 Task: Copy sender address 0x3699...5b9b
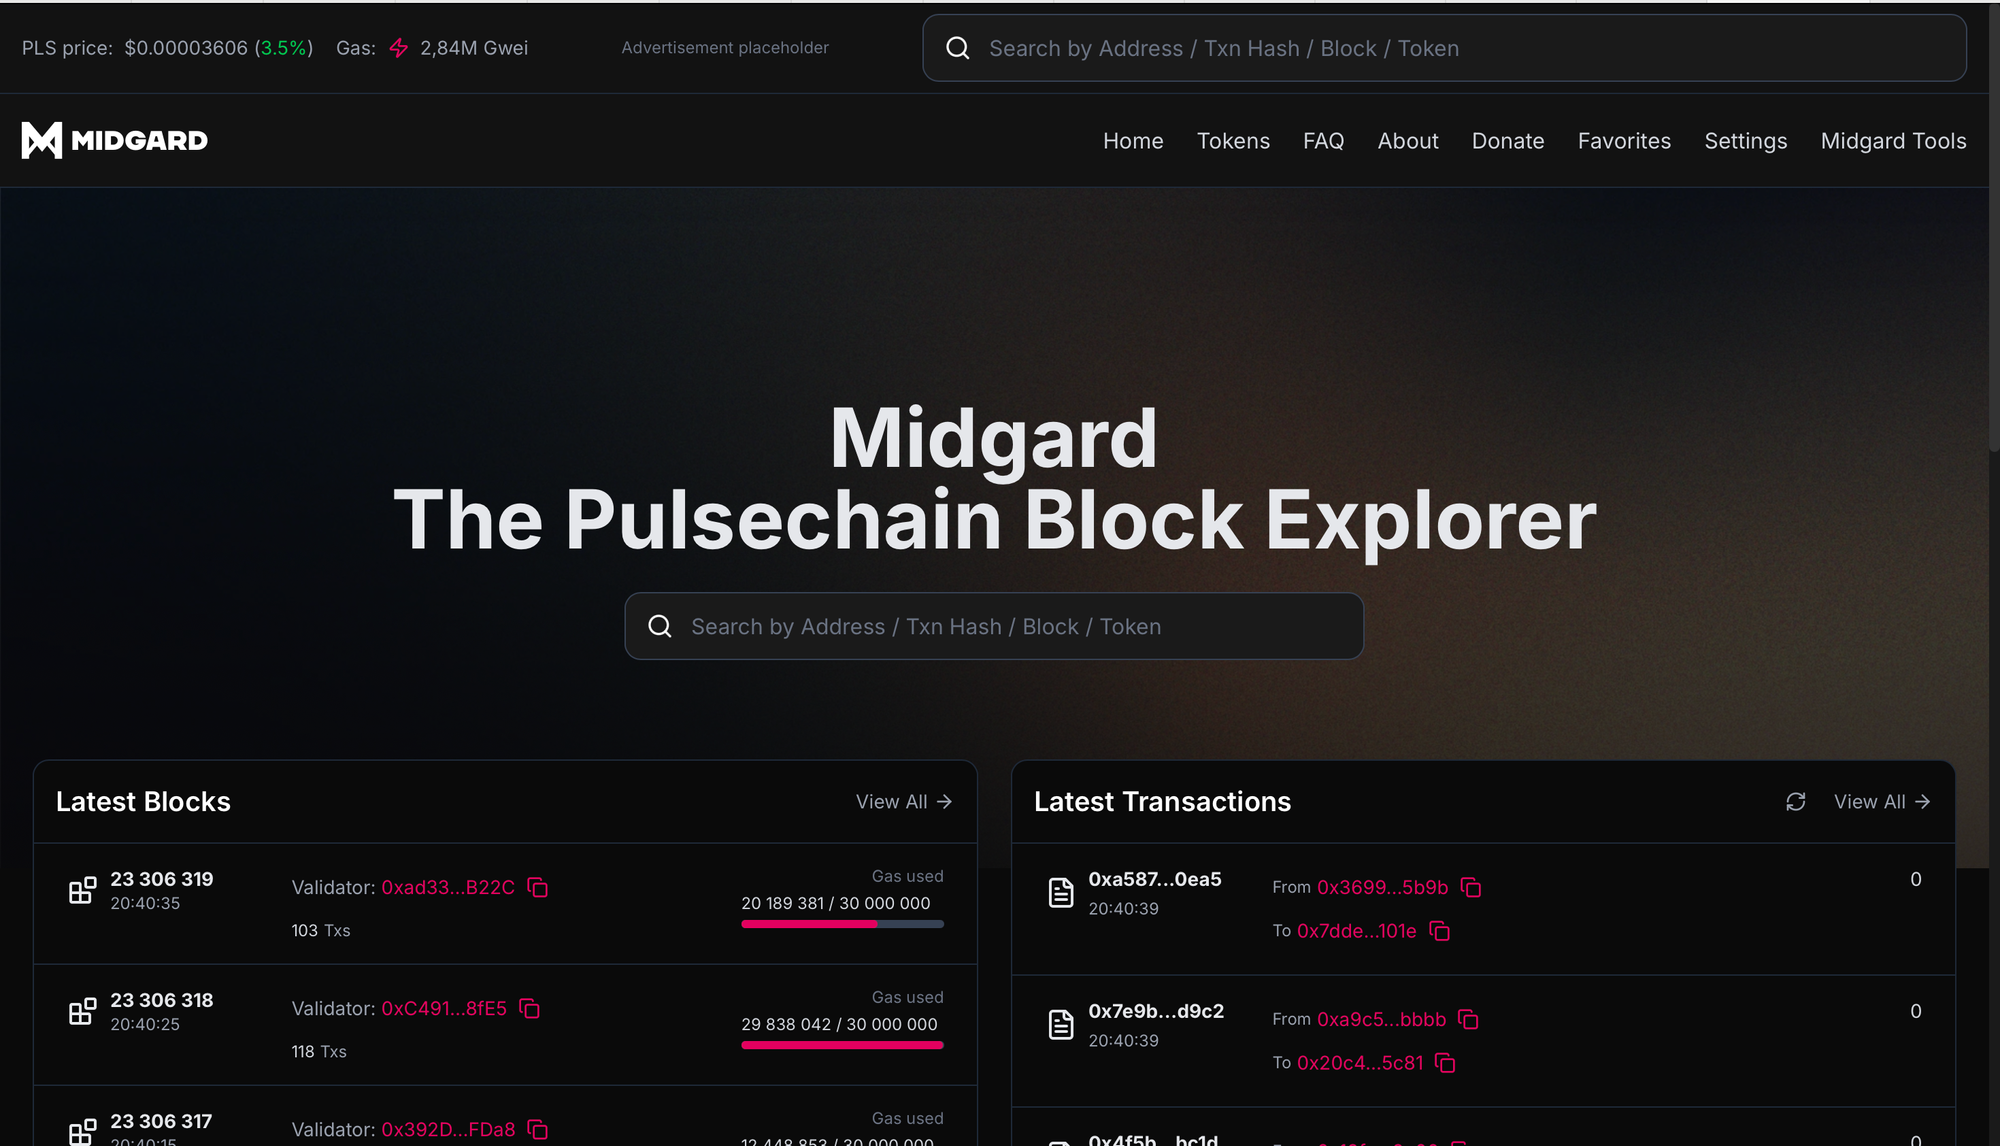click(1471, 887)
